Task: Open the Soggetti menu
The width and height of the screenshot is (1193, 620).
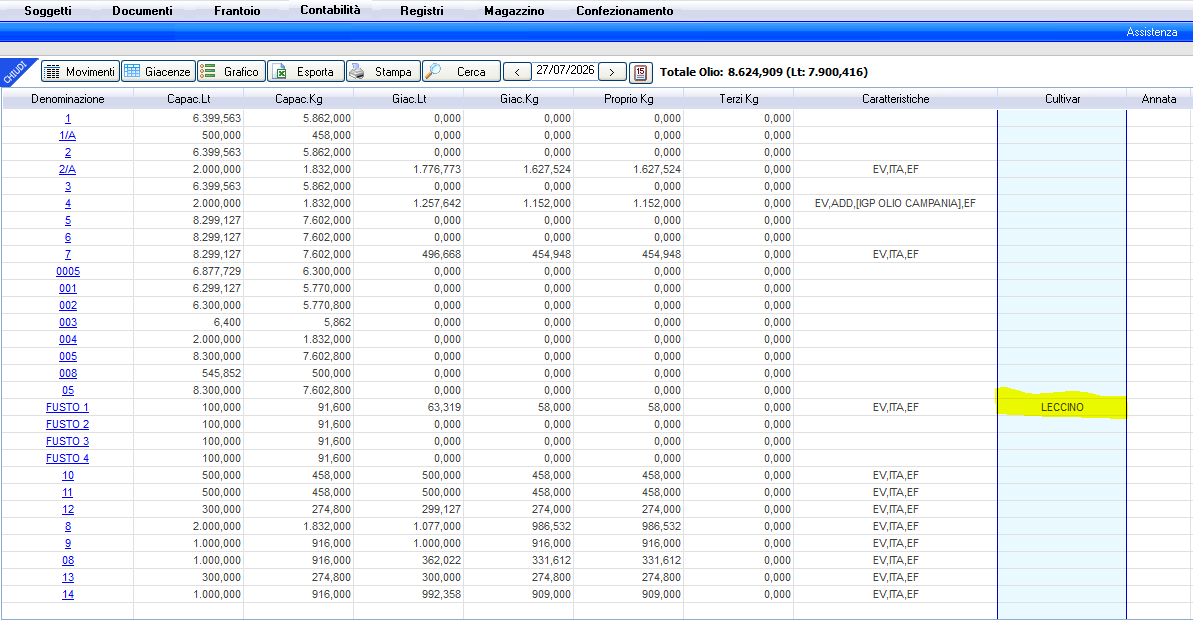Action: [48, 11]
